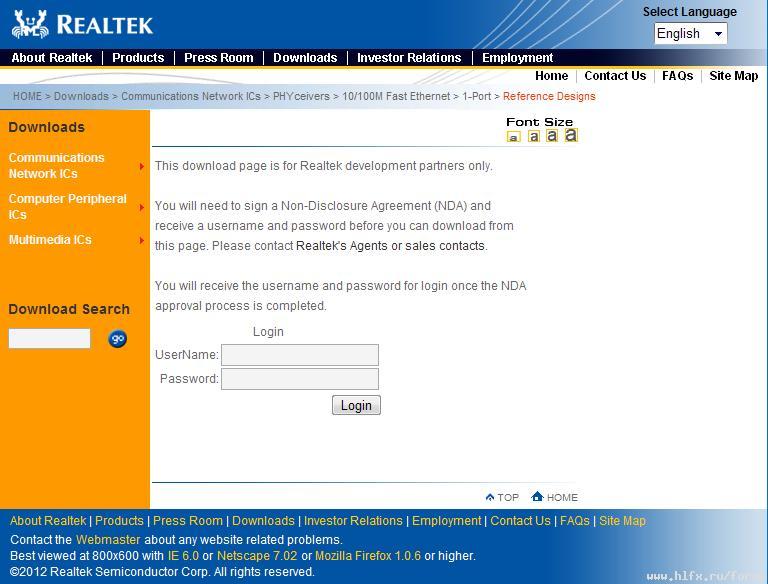Click 1-Port in the breadcrumb
This screenshot has width=768, height=584.
(477, 96)
